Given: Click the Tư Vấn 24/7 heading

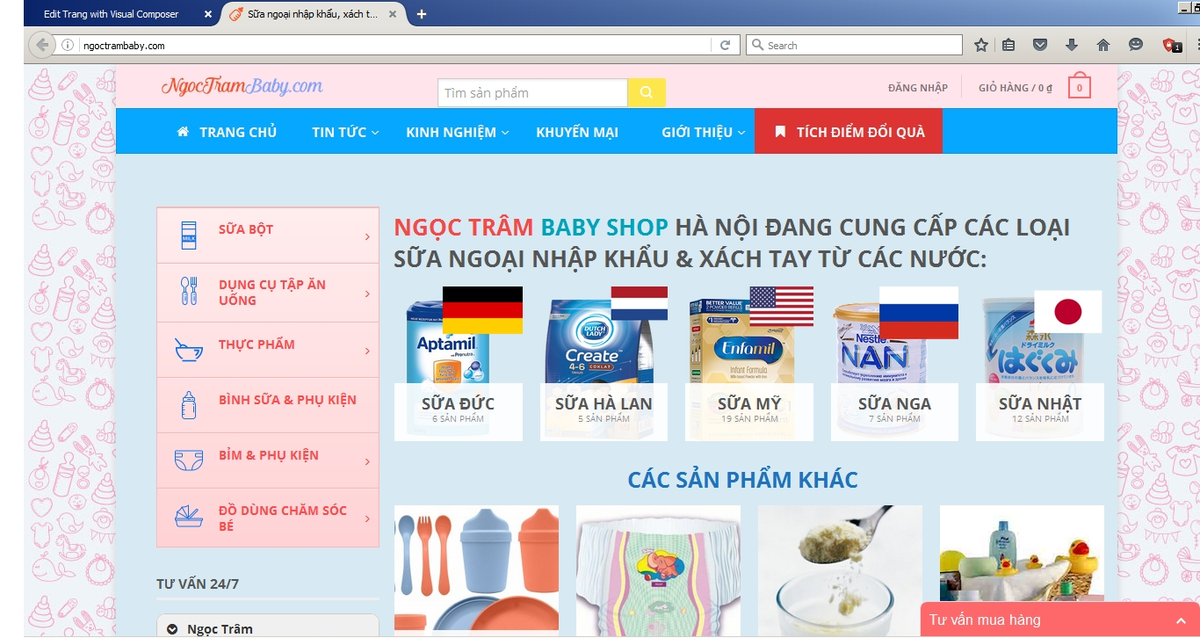Looking at the screenshot, I should (x=198, y=584).
